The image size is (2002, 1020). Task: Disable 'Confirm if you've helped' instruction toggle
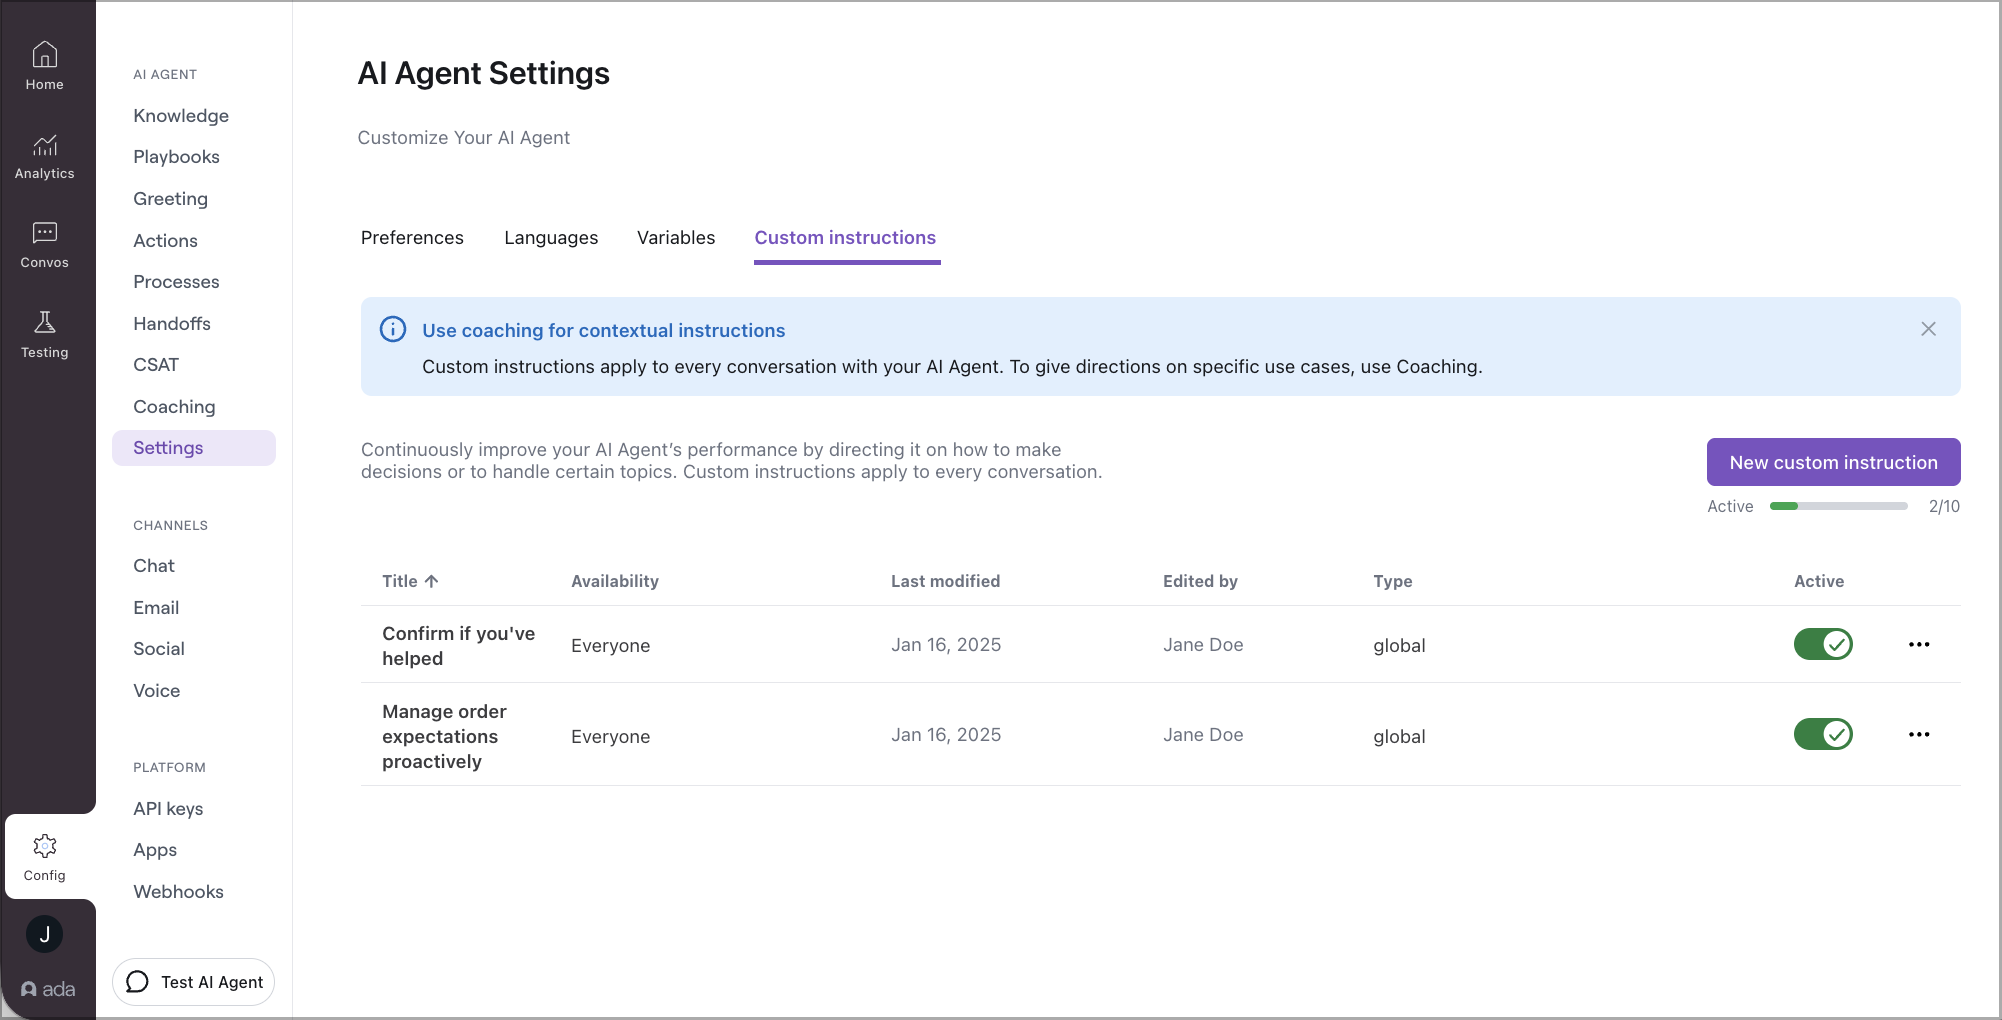(1822, 644)
